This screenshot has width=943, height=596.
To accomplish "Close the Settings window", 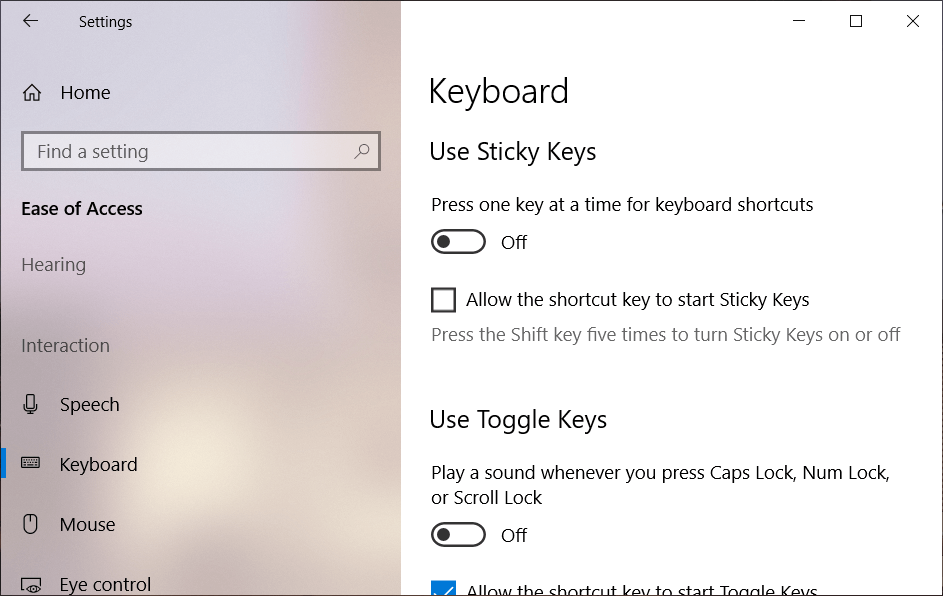I will [912, 21].
